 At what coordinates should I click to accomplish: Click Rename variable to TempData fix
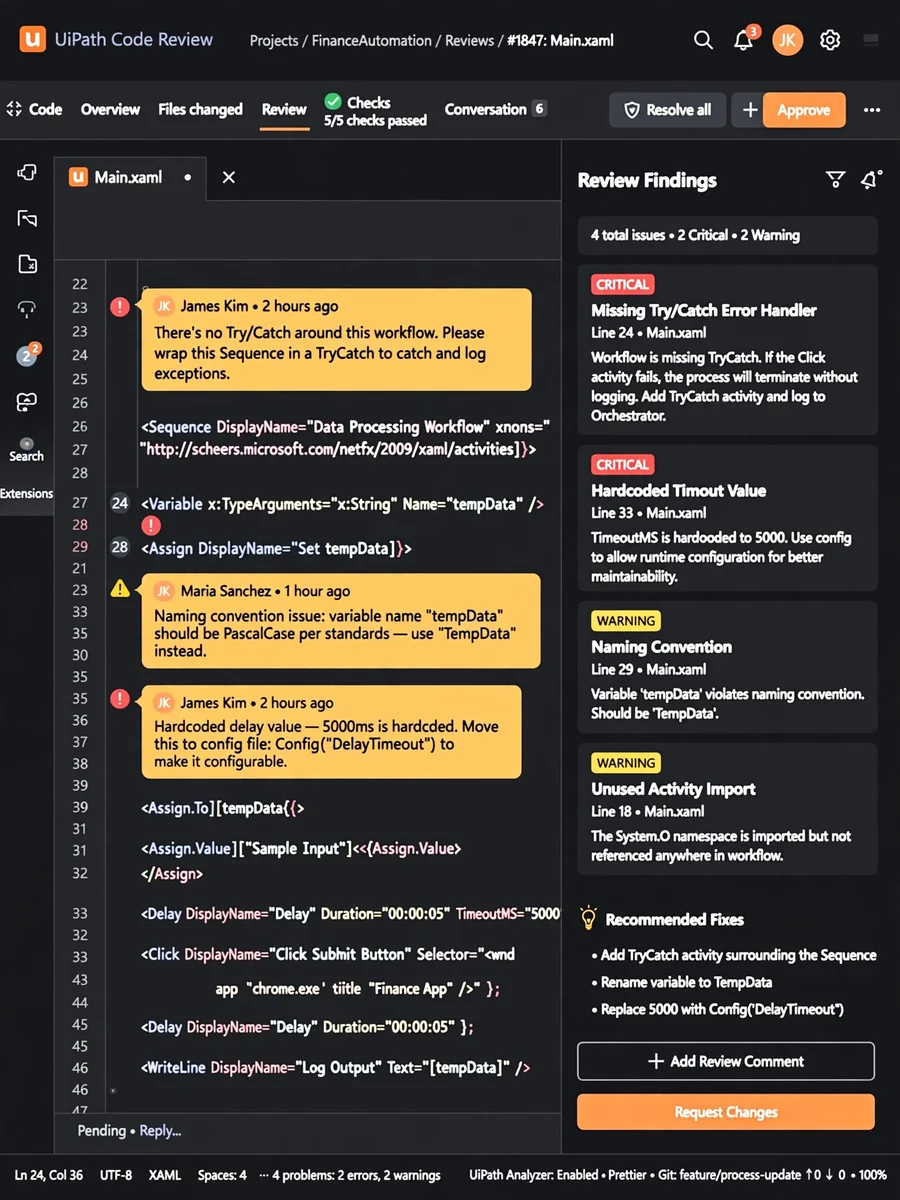click(686, 982)
